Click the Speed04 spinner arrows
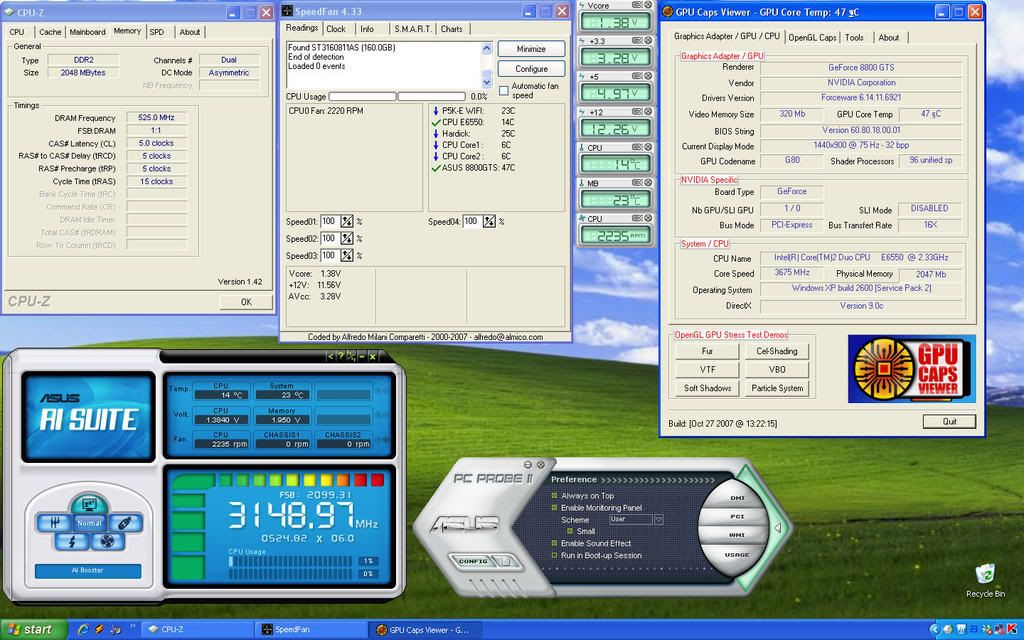1024x640 pixels. pos(489,222)
